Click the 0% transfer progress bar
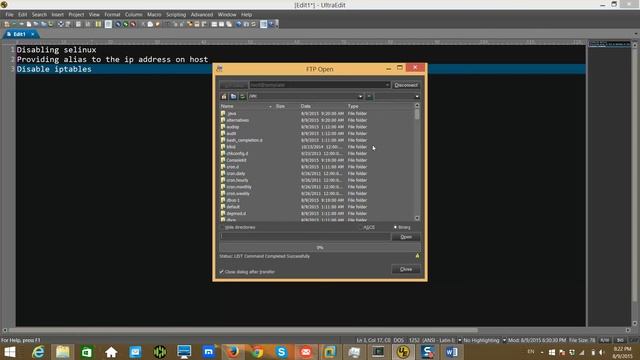The width and height of the screenshot is (640, 360). [320, 247]
